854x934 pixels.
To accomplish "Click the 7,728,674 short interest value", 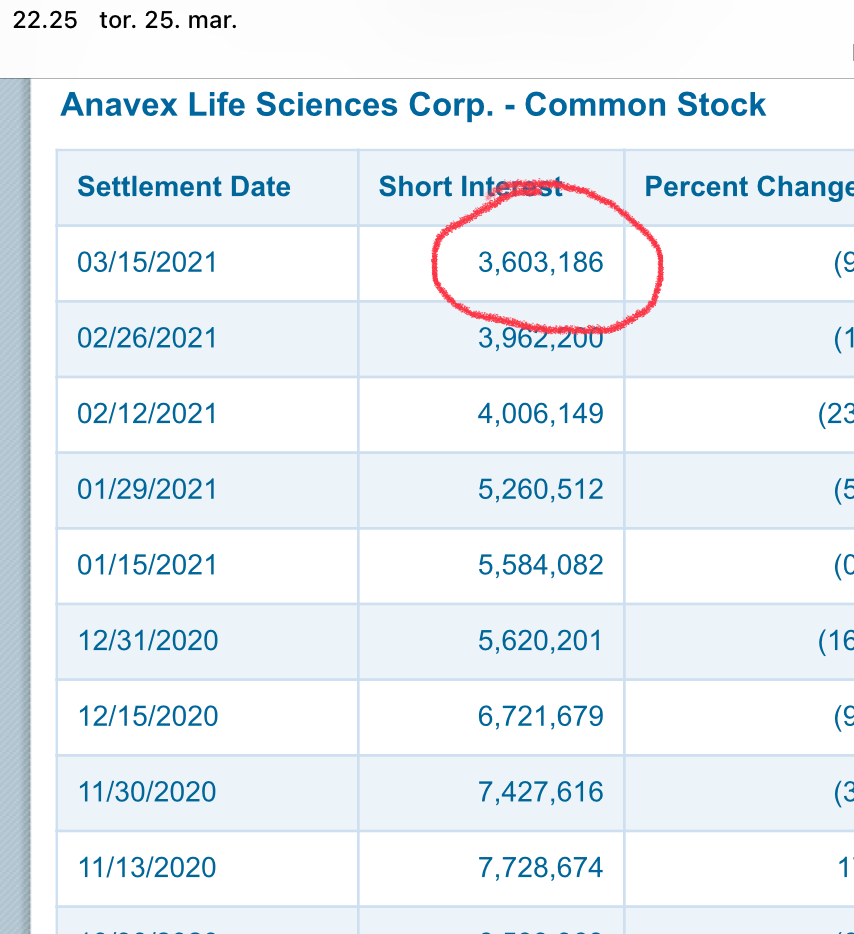I will (x=541, y=868).
